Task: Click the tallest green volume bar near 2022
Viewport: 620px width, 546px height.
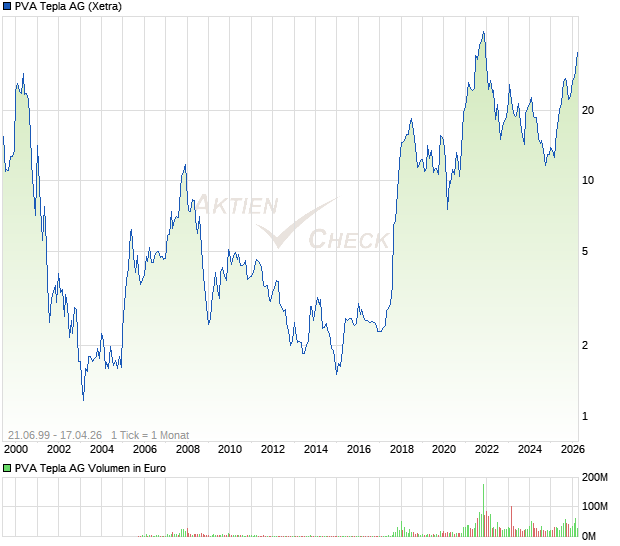Action: pos(483,510)
